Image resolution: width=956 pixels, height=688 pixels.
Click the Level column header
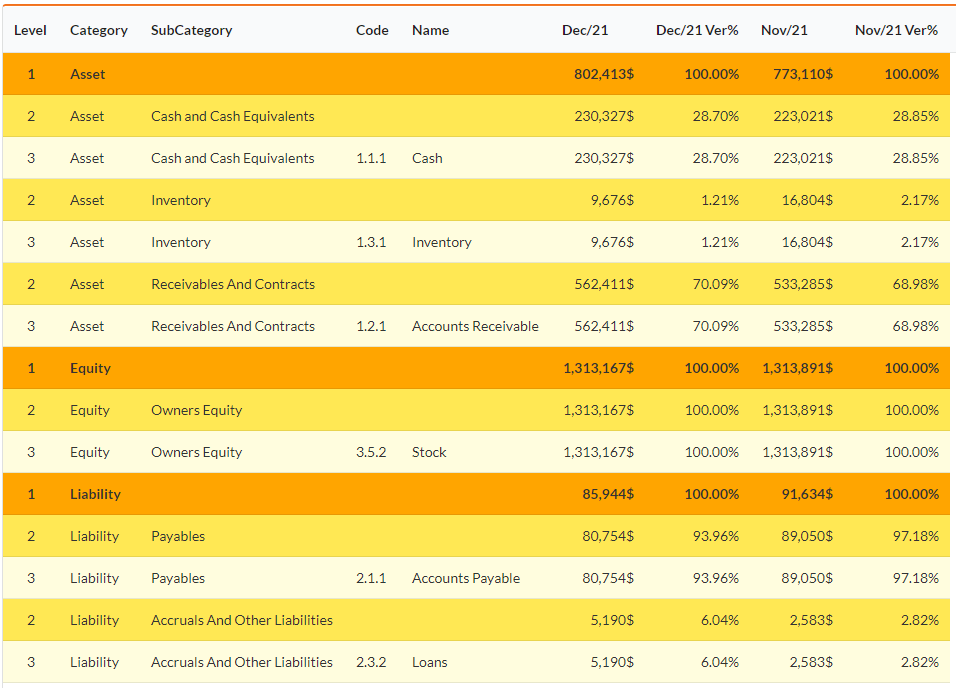pyautogui.click(x=30, y=30)
